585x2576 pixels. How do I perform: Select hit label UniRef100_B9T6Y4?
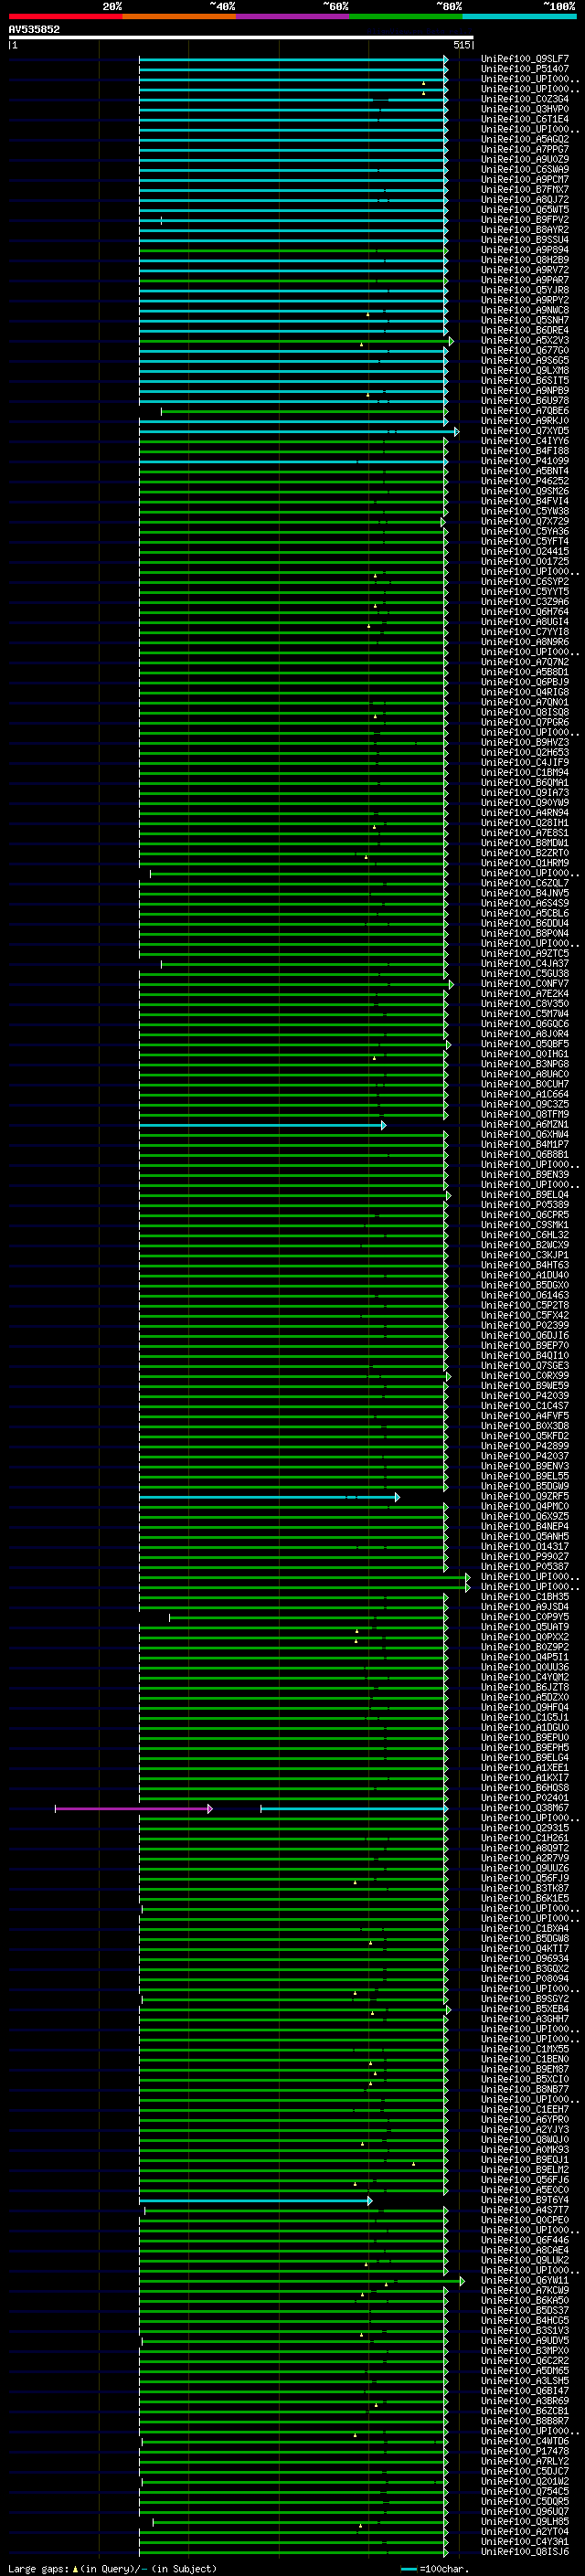pyautogui.click(x=525, y=2200)
